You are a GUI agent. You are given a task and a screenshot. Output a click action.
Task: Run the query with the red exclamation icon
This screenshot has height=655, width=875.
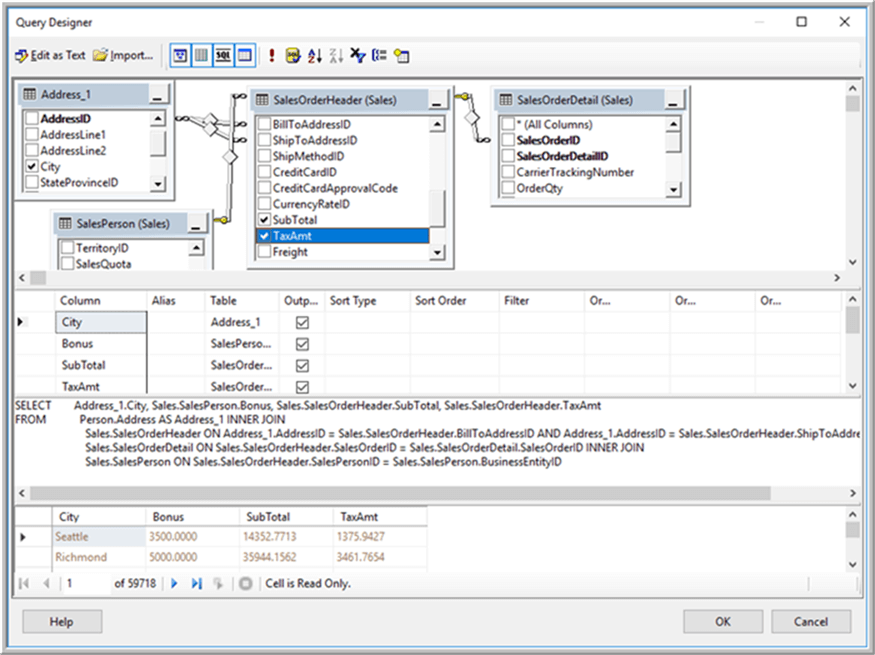pos(272,55)
